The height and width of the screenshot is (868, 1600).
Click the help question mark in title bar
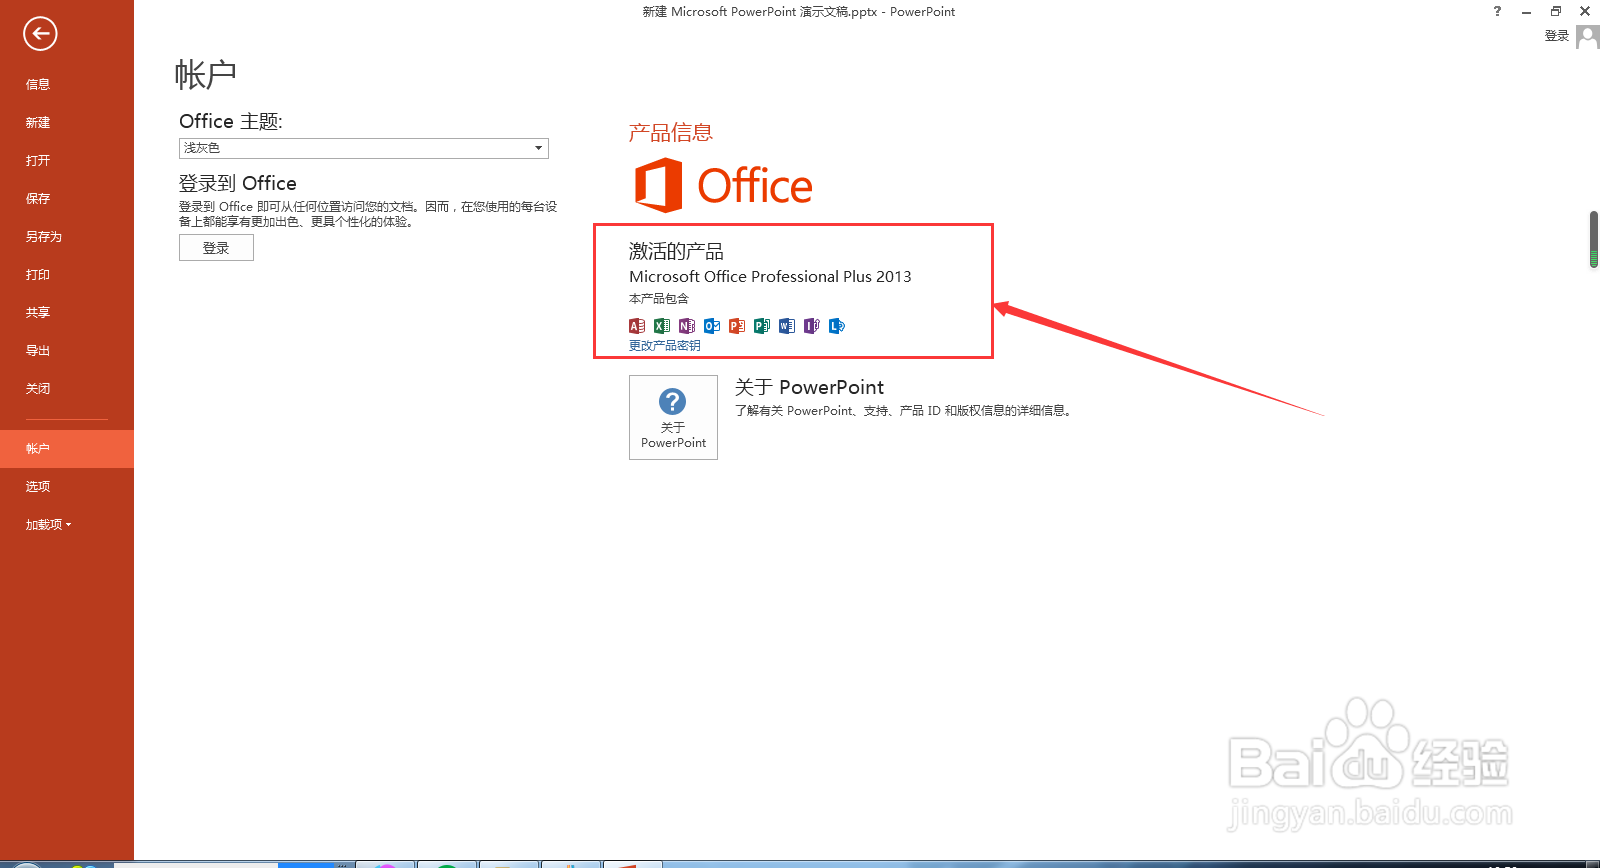click(x=1497, y=11)
